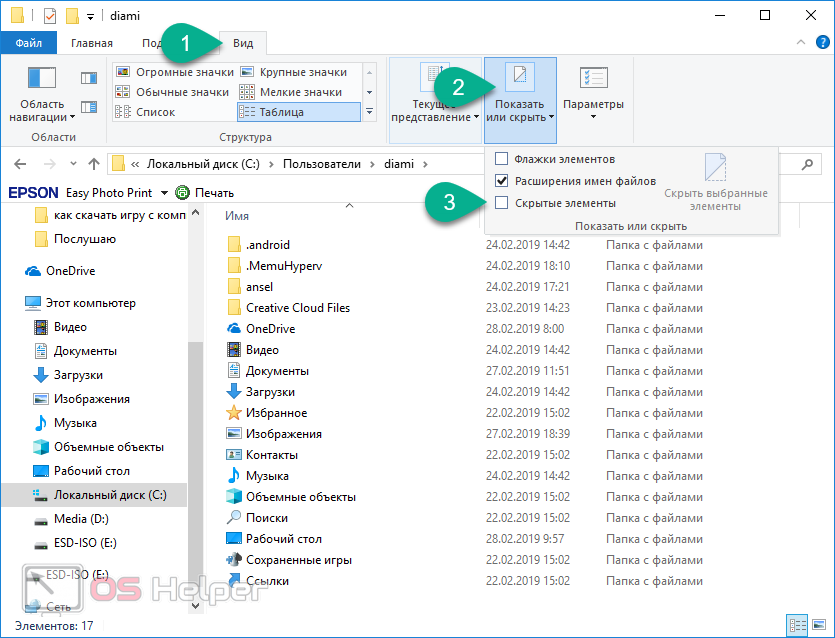The height and width of the screenshot is (638, 835).
Task: Open the Вид ribbon tab
Action: click(x=243, y=43)
